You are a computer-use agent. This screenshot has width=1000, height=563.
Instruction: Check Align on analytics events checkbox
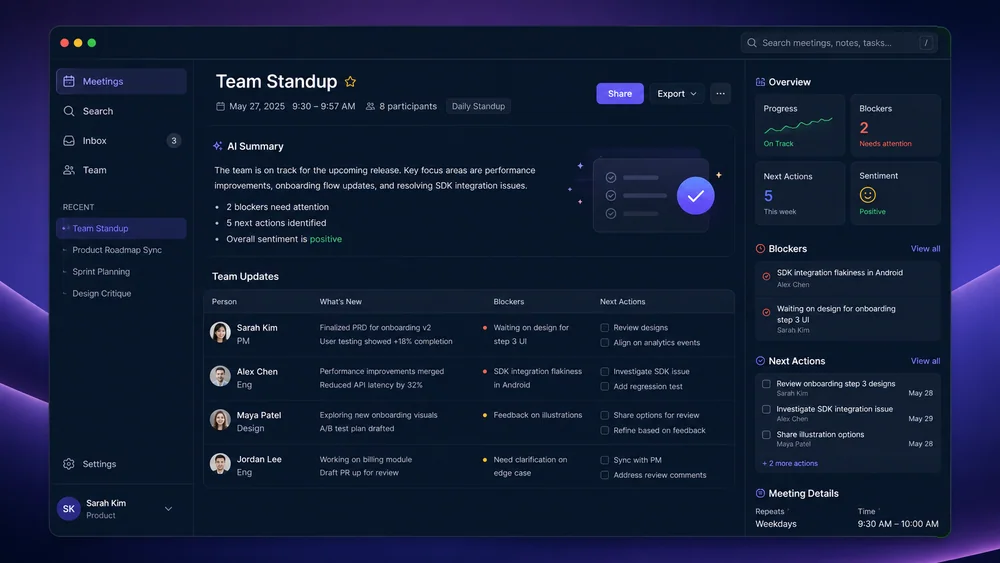605,343
